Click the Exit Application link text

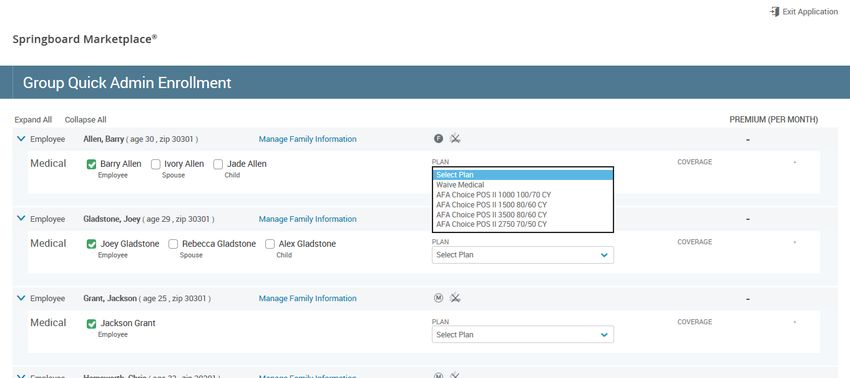[810, 11]
